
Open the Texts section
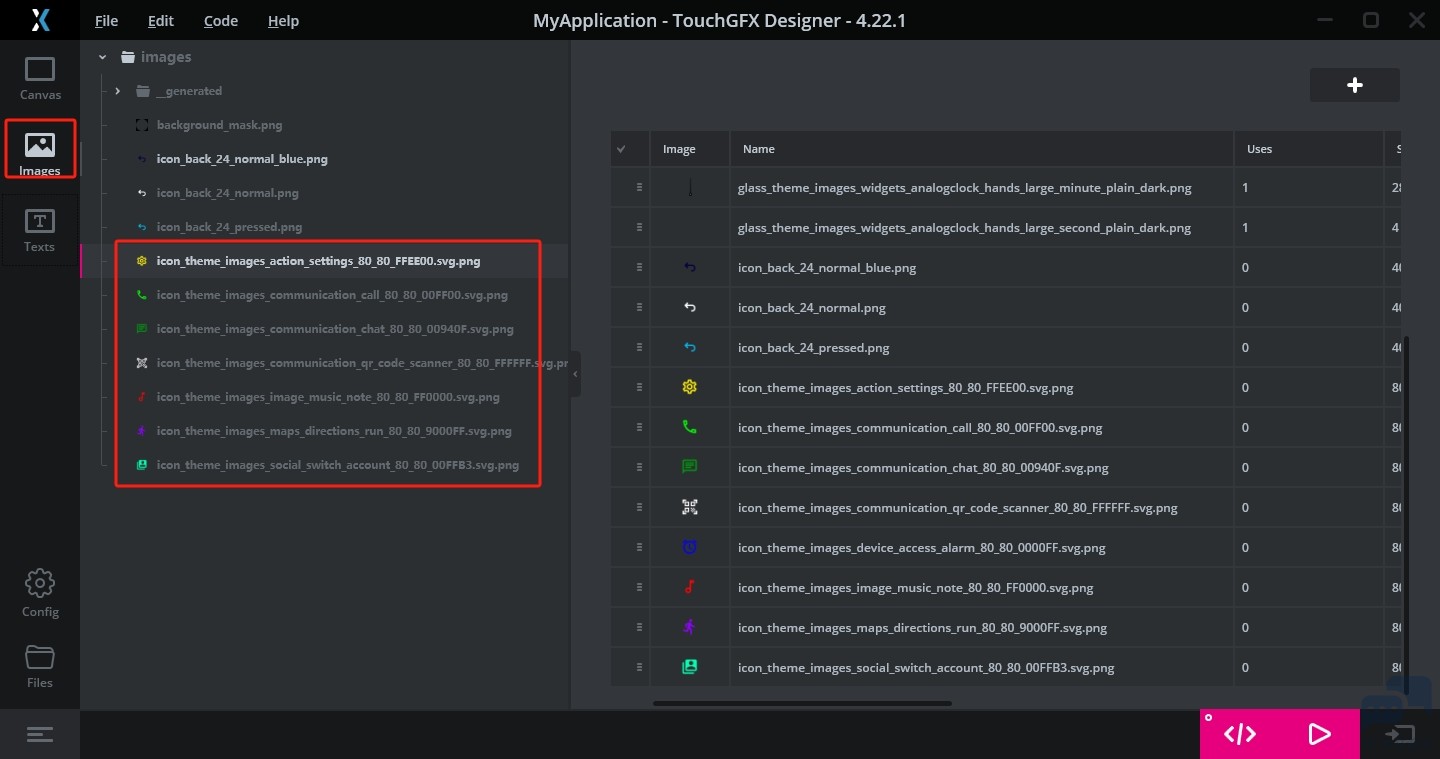point(40,231)
